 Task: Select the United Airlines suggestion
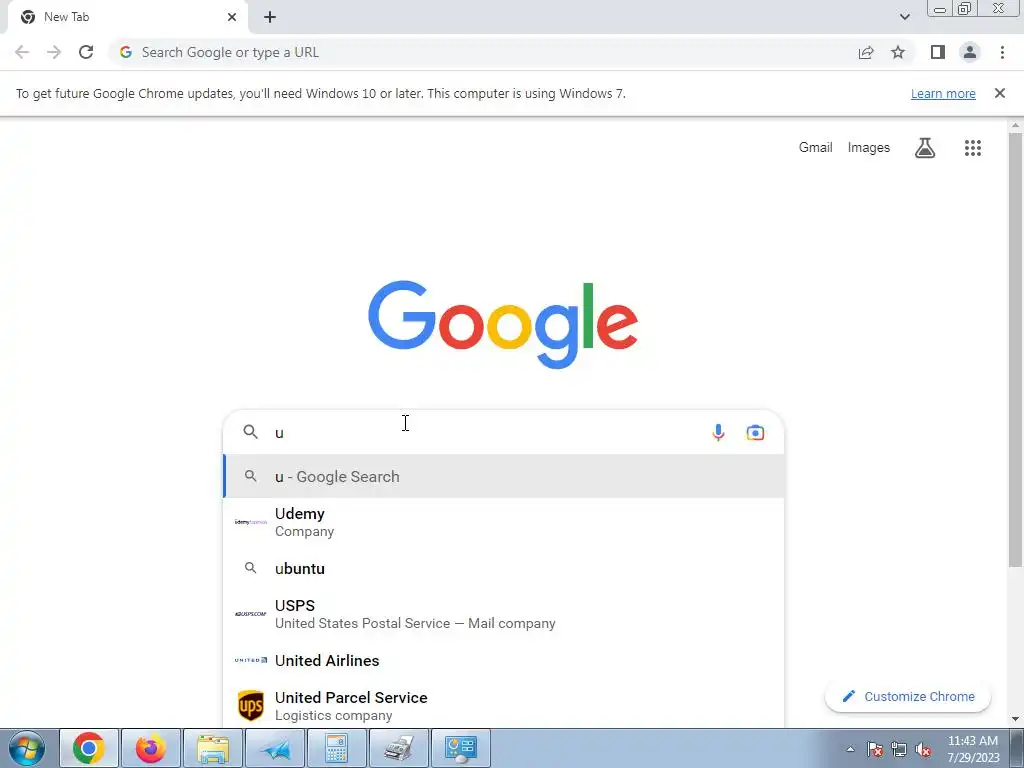504,660
